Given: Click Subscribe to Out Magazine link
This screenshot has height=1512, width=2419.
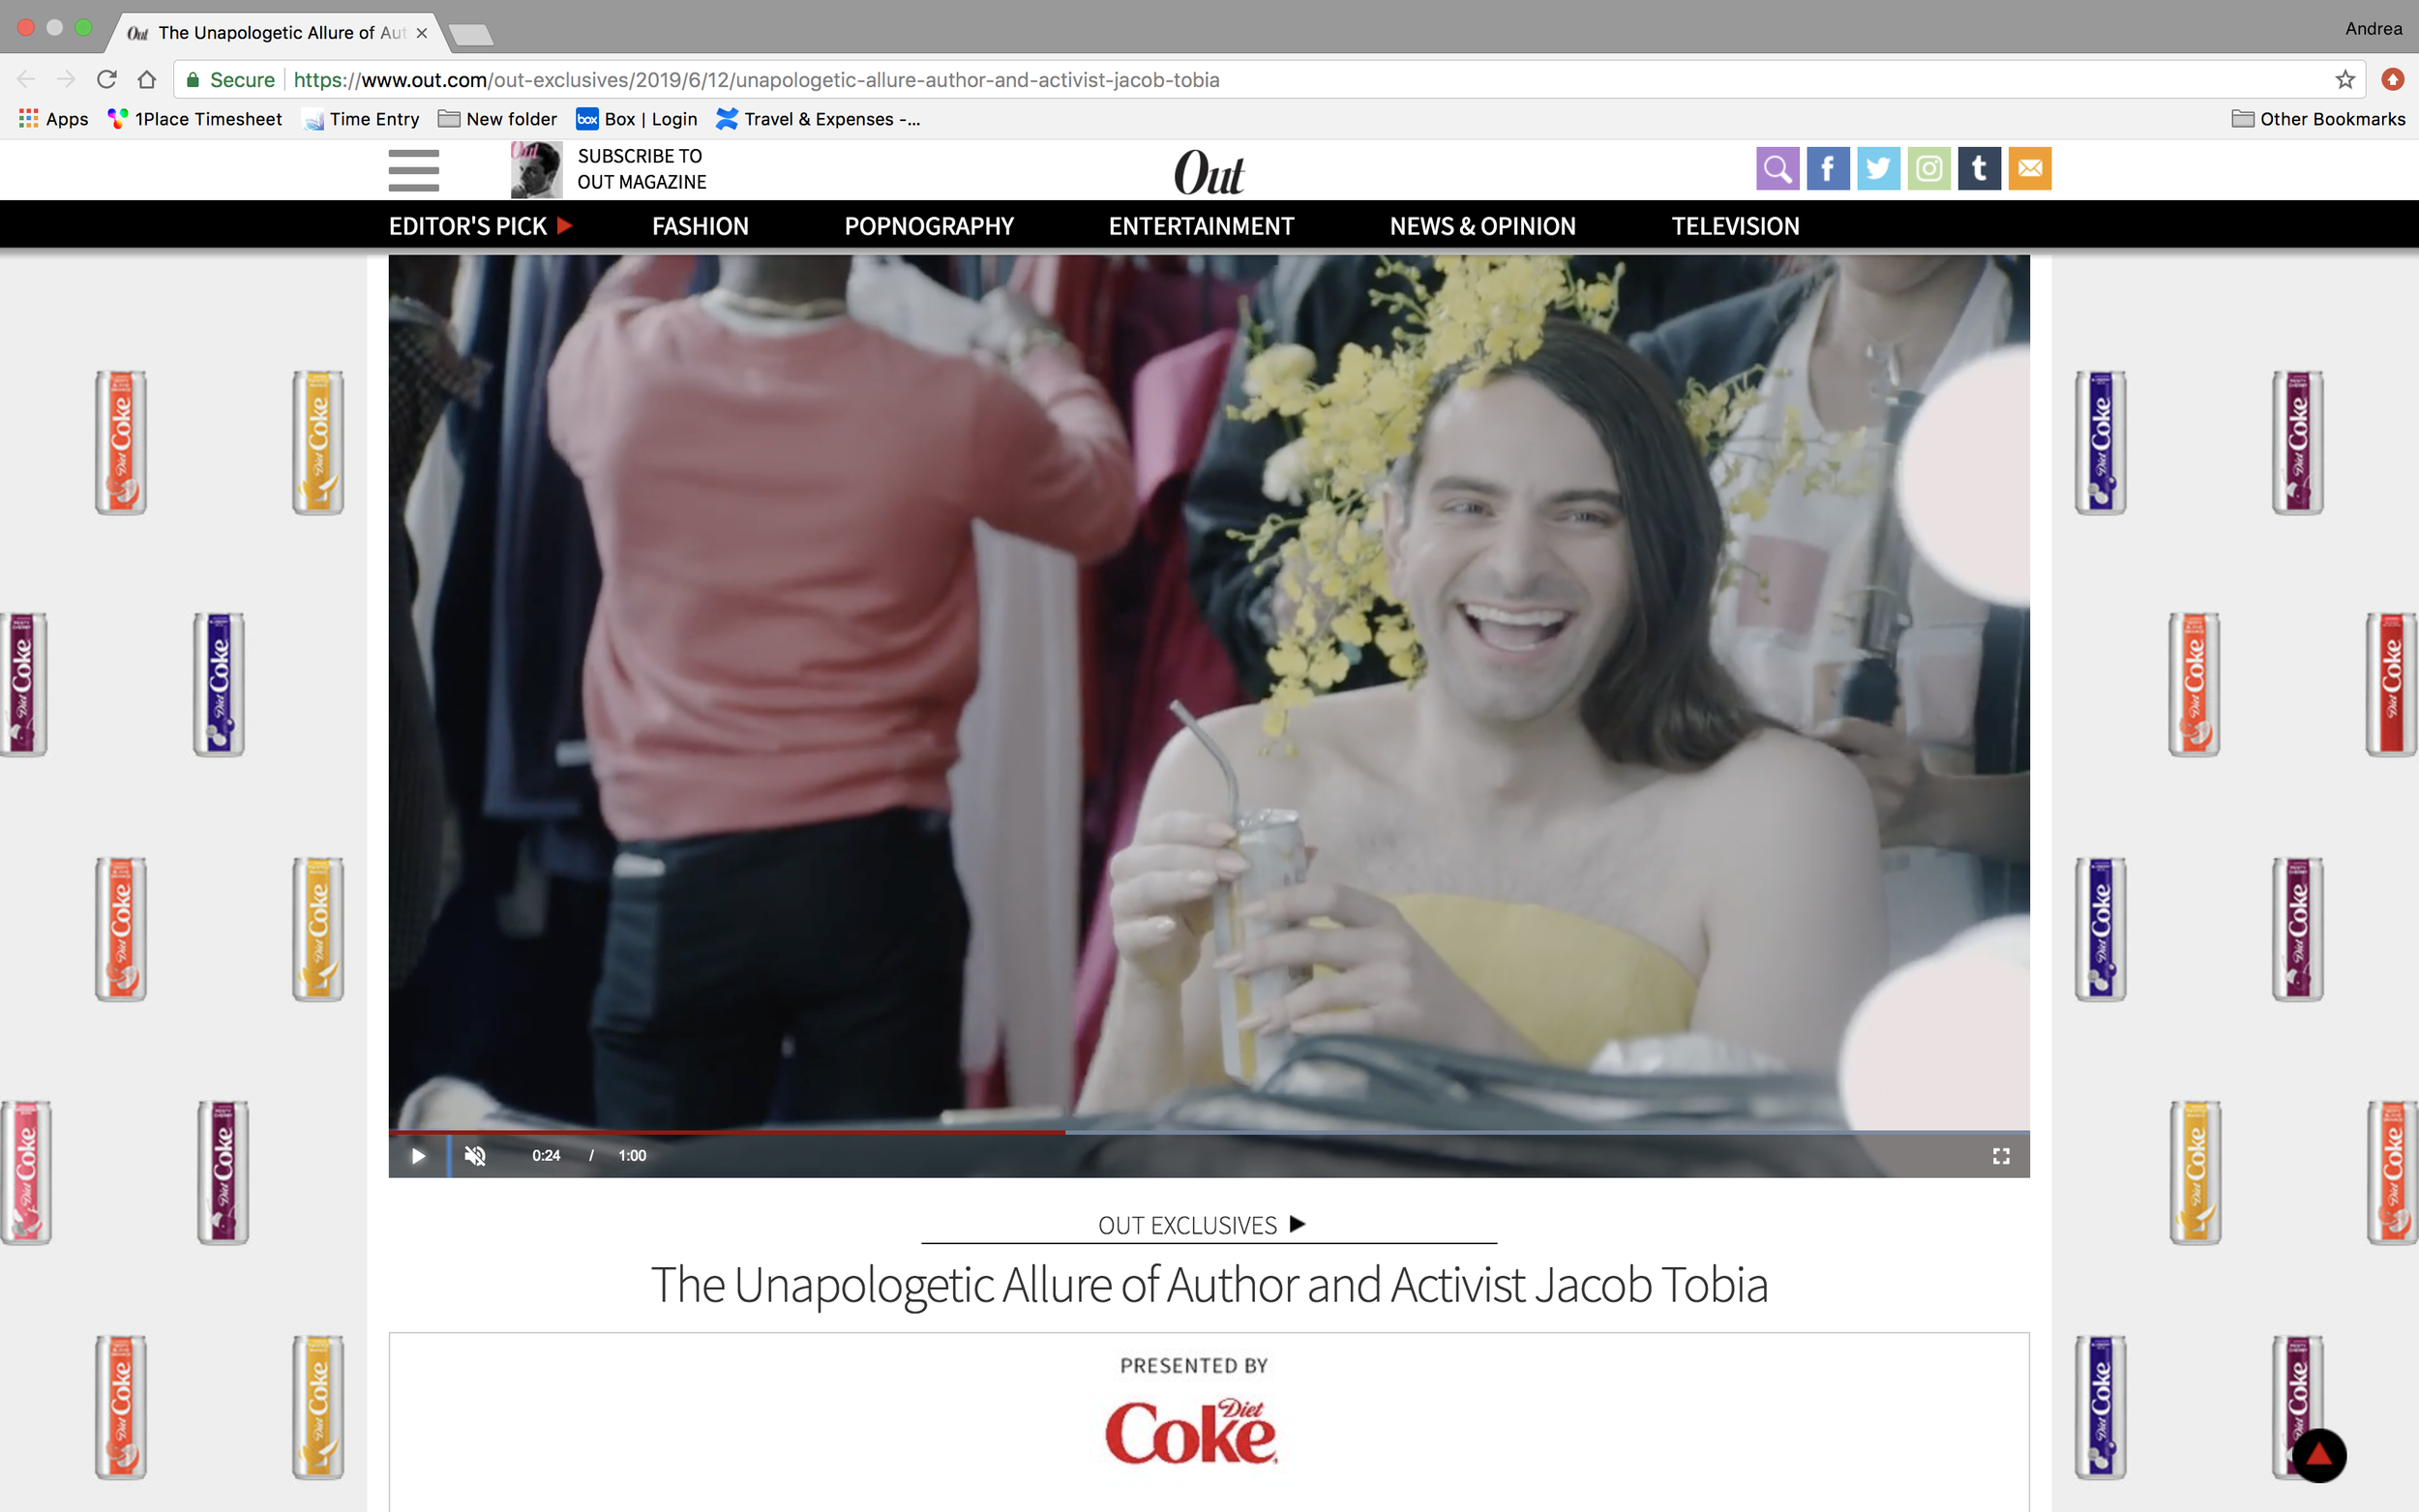Looking at the screenshot, I should (641, 169).
